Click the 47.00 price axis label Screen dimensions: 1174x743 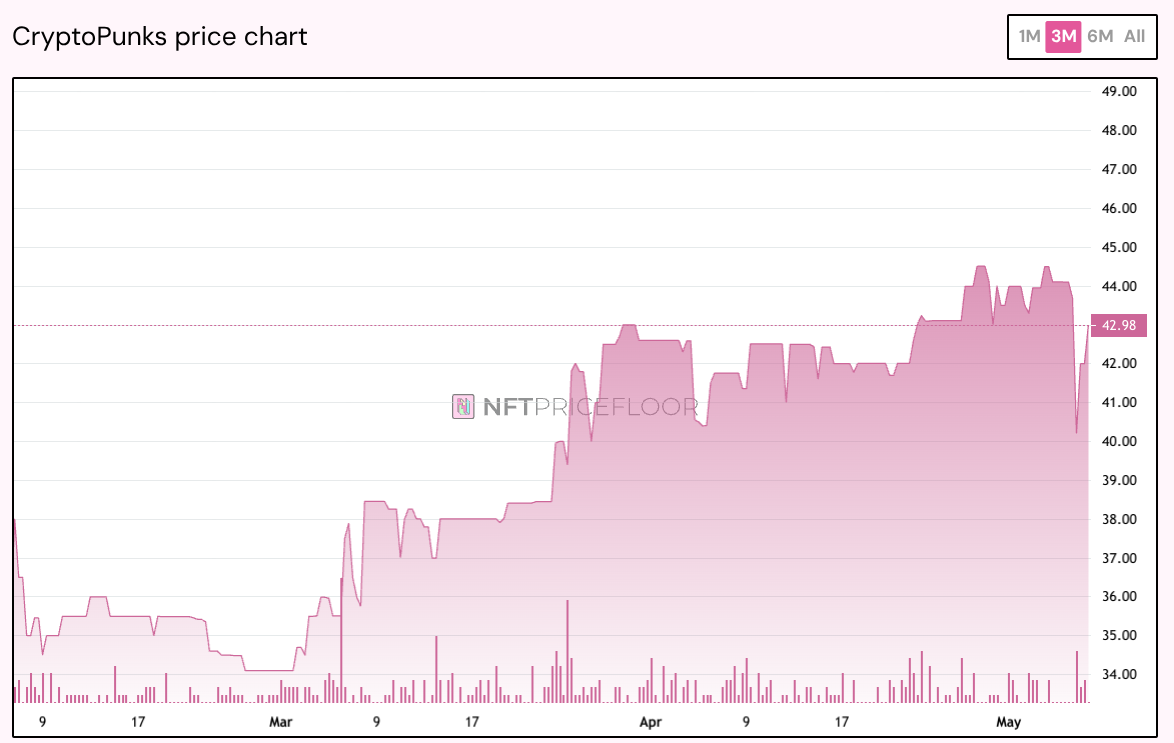[x=1119, y=169]
